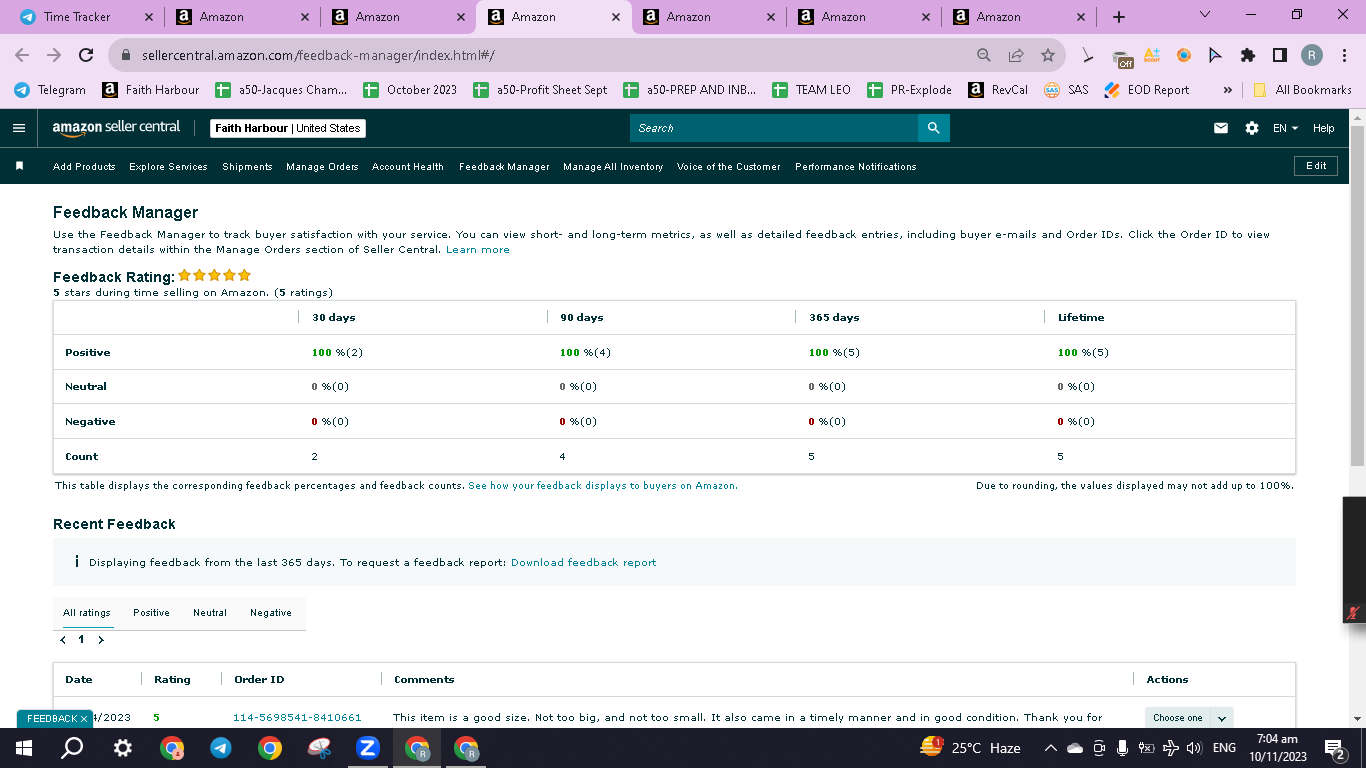Click the Learn more link
This screenshot has width=1366, height=768.
click(x=478, y=250)
